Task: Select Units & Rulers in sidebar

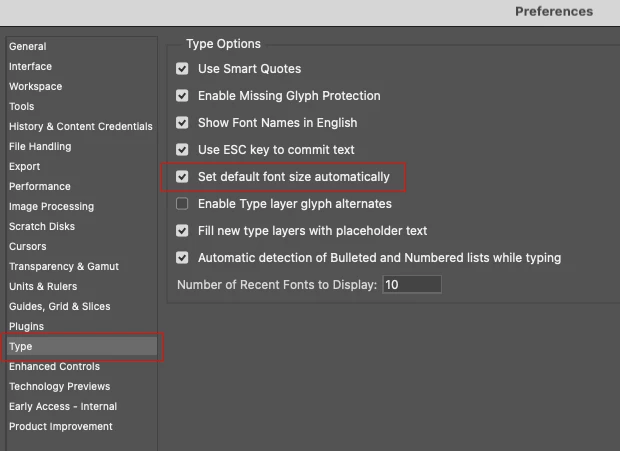Action: (x=43, y=286)
